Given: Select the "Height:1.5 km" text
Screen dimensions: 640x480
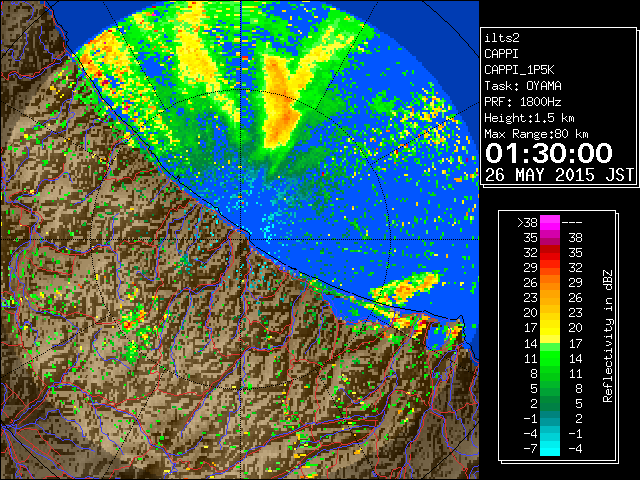Looking at the screenshot, I should coord(529,118).
